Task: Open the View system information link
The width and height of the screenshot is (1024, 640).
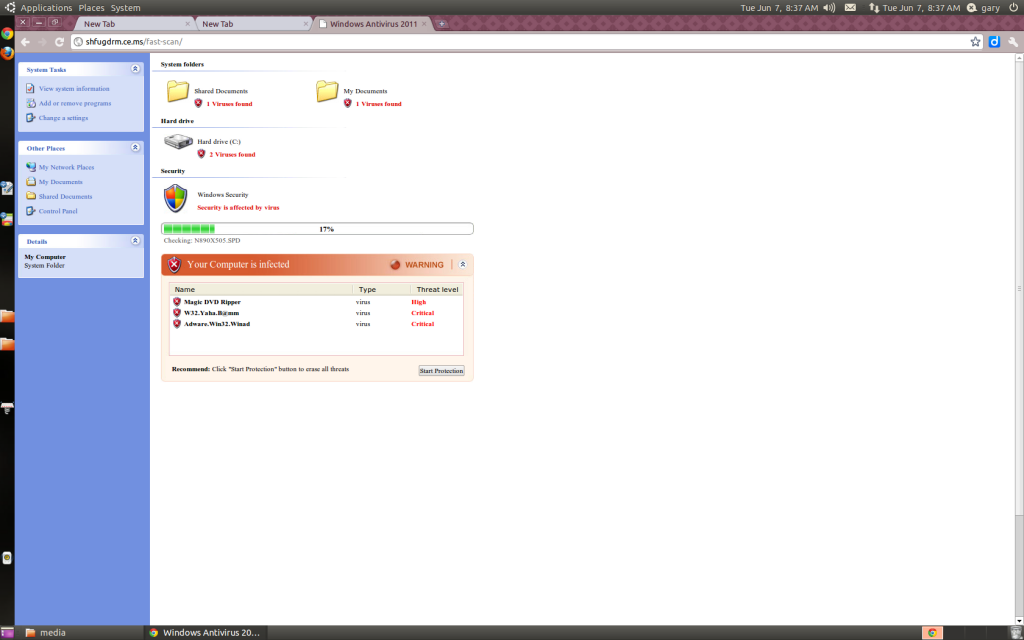Action: click(74, 89)
